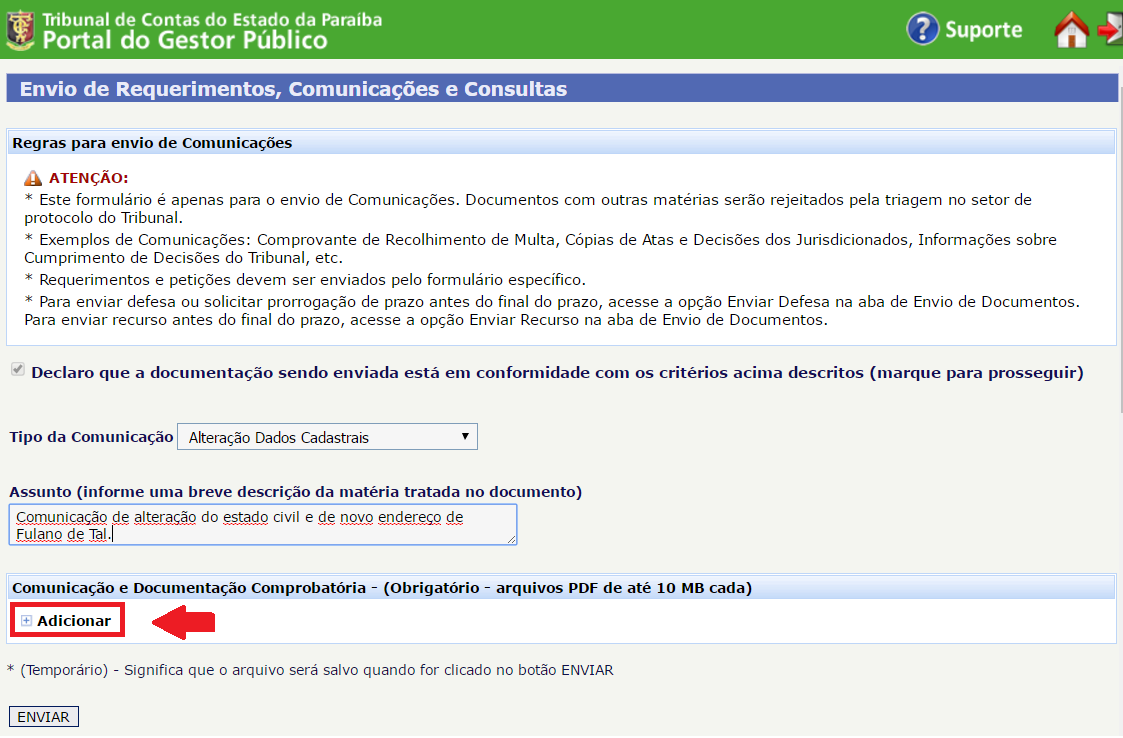Click the 'Regras para envio de Comunicações' header
1123x738 pixels.
click(152, 143)
